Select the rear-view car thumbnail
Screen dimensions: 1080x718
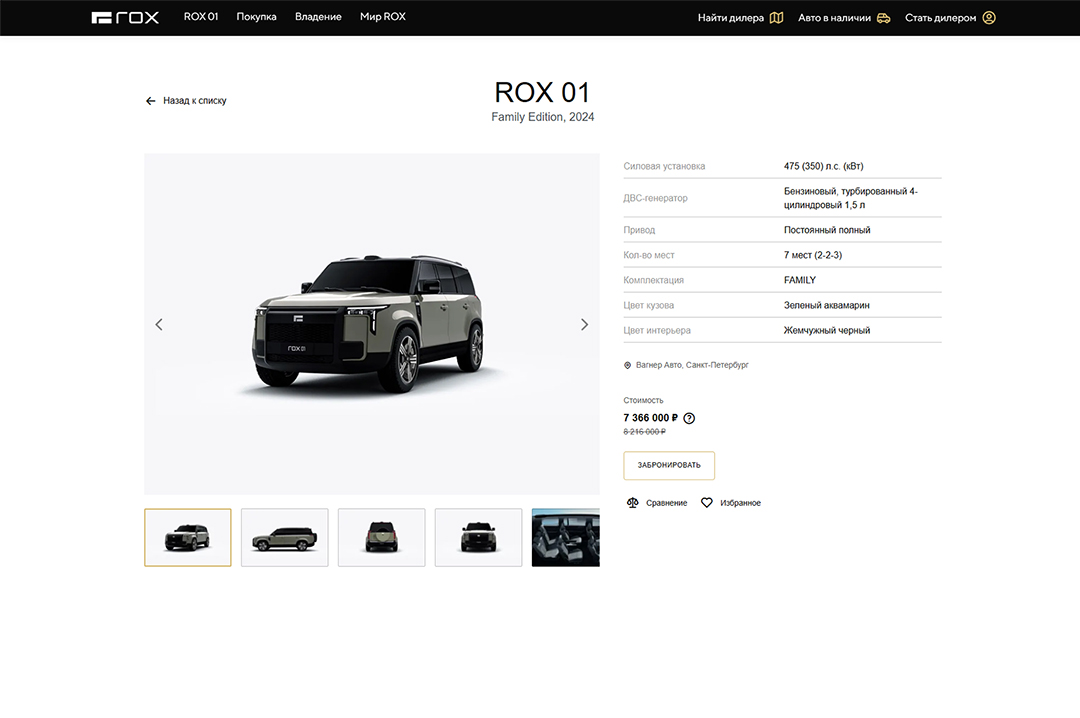381,538
